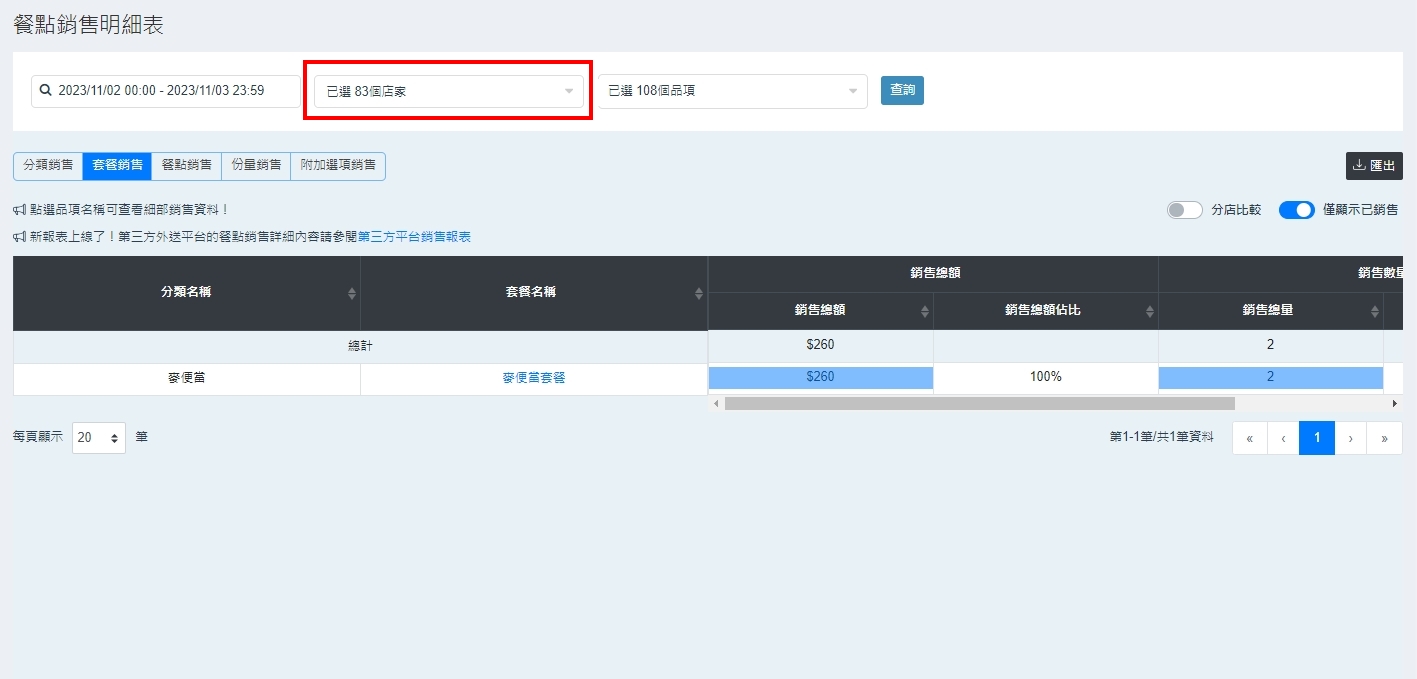
Task: Open the 餐點銷售 tab
Action: click(x=186, y=166)
